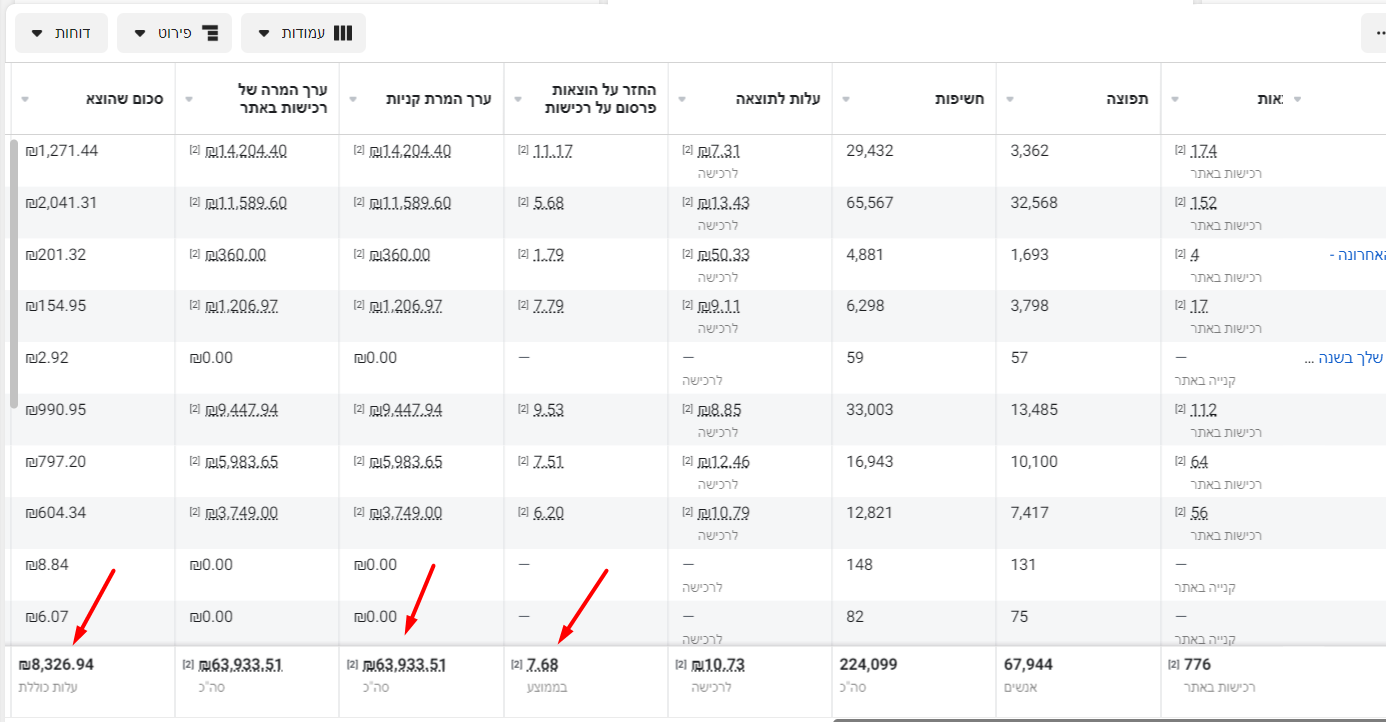The height and width of the screenshot is (722, 1386).
Task: Open column menu arrow for החזר על הוצאות פרסום
Action: point(518,99)
